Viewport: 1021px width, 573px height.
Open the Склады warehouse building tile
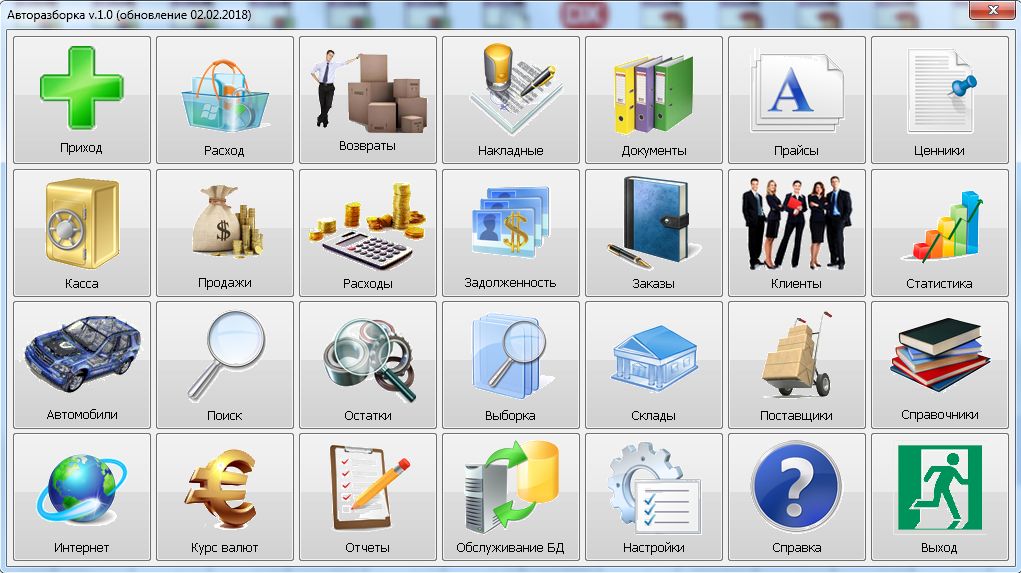click(654, 365)
